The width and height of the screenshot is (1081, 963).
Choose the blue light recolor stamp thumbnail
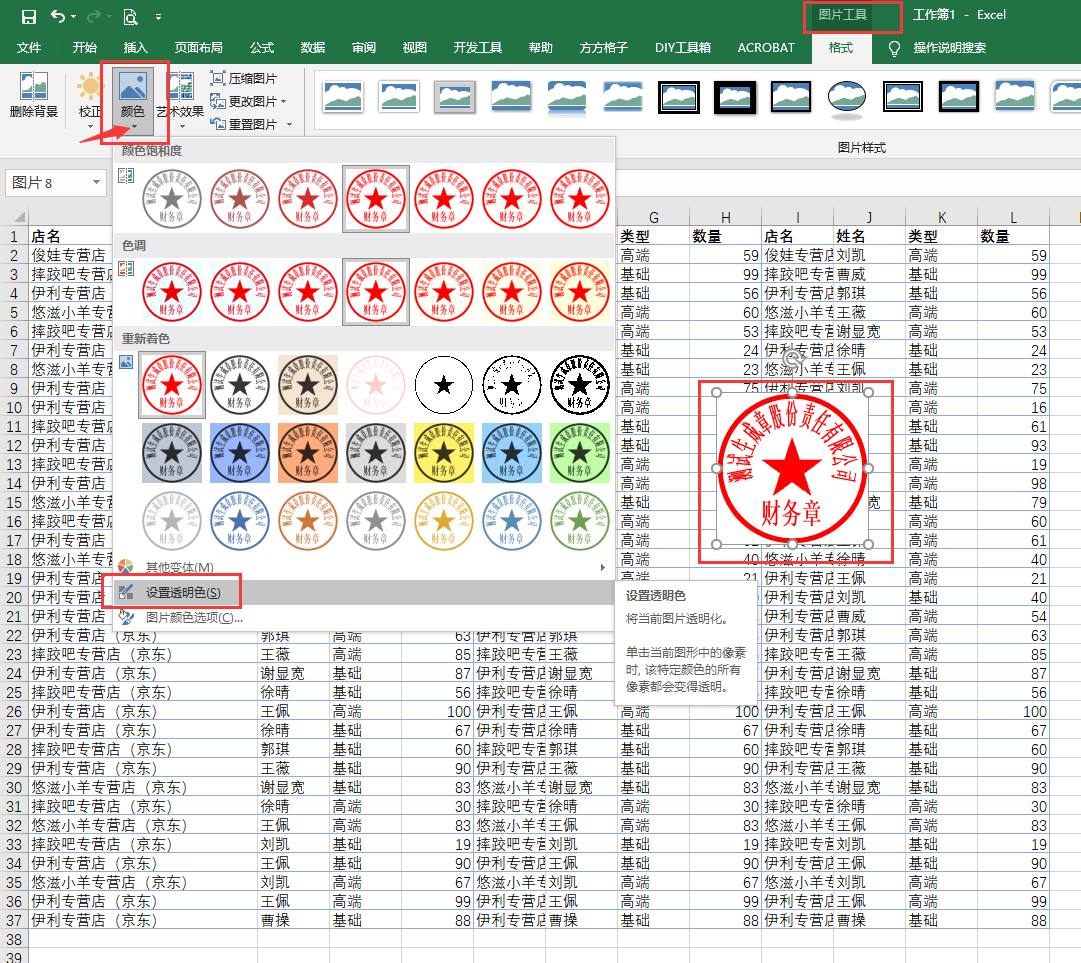click(x=240, y=520)
